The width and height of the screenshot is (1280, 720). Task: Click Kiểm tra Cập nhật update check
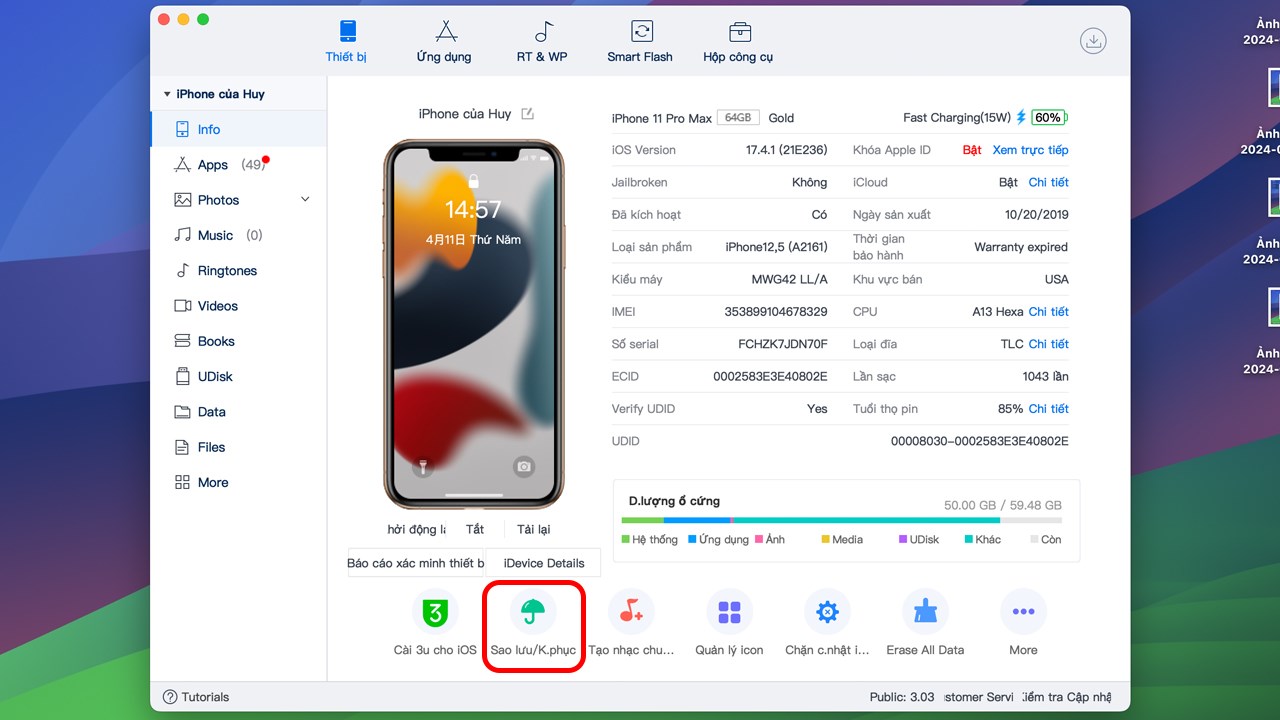point(1066,697)
